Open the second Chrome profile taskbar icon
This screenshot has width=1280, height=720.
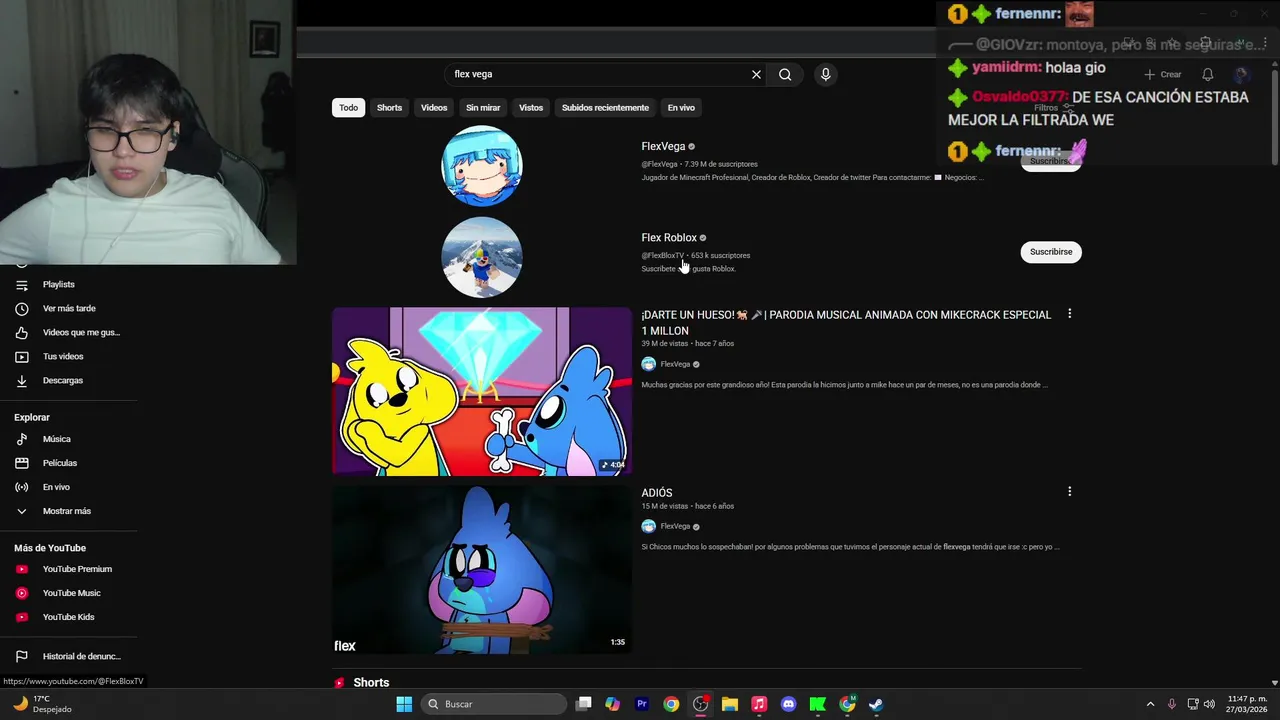(847, 704)
